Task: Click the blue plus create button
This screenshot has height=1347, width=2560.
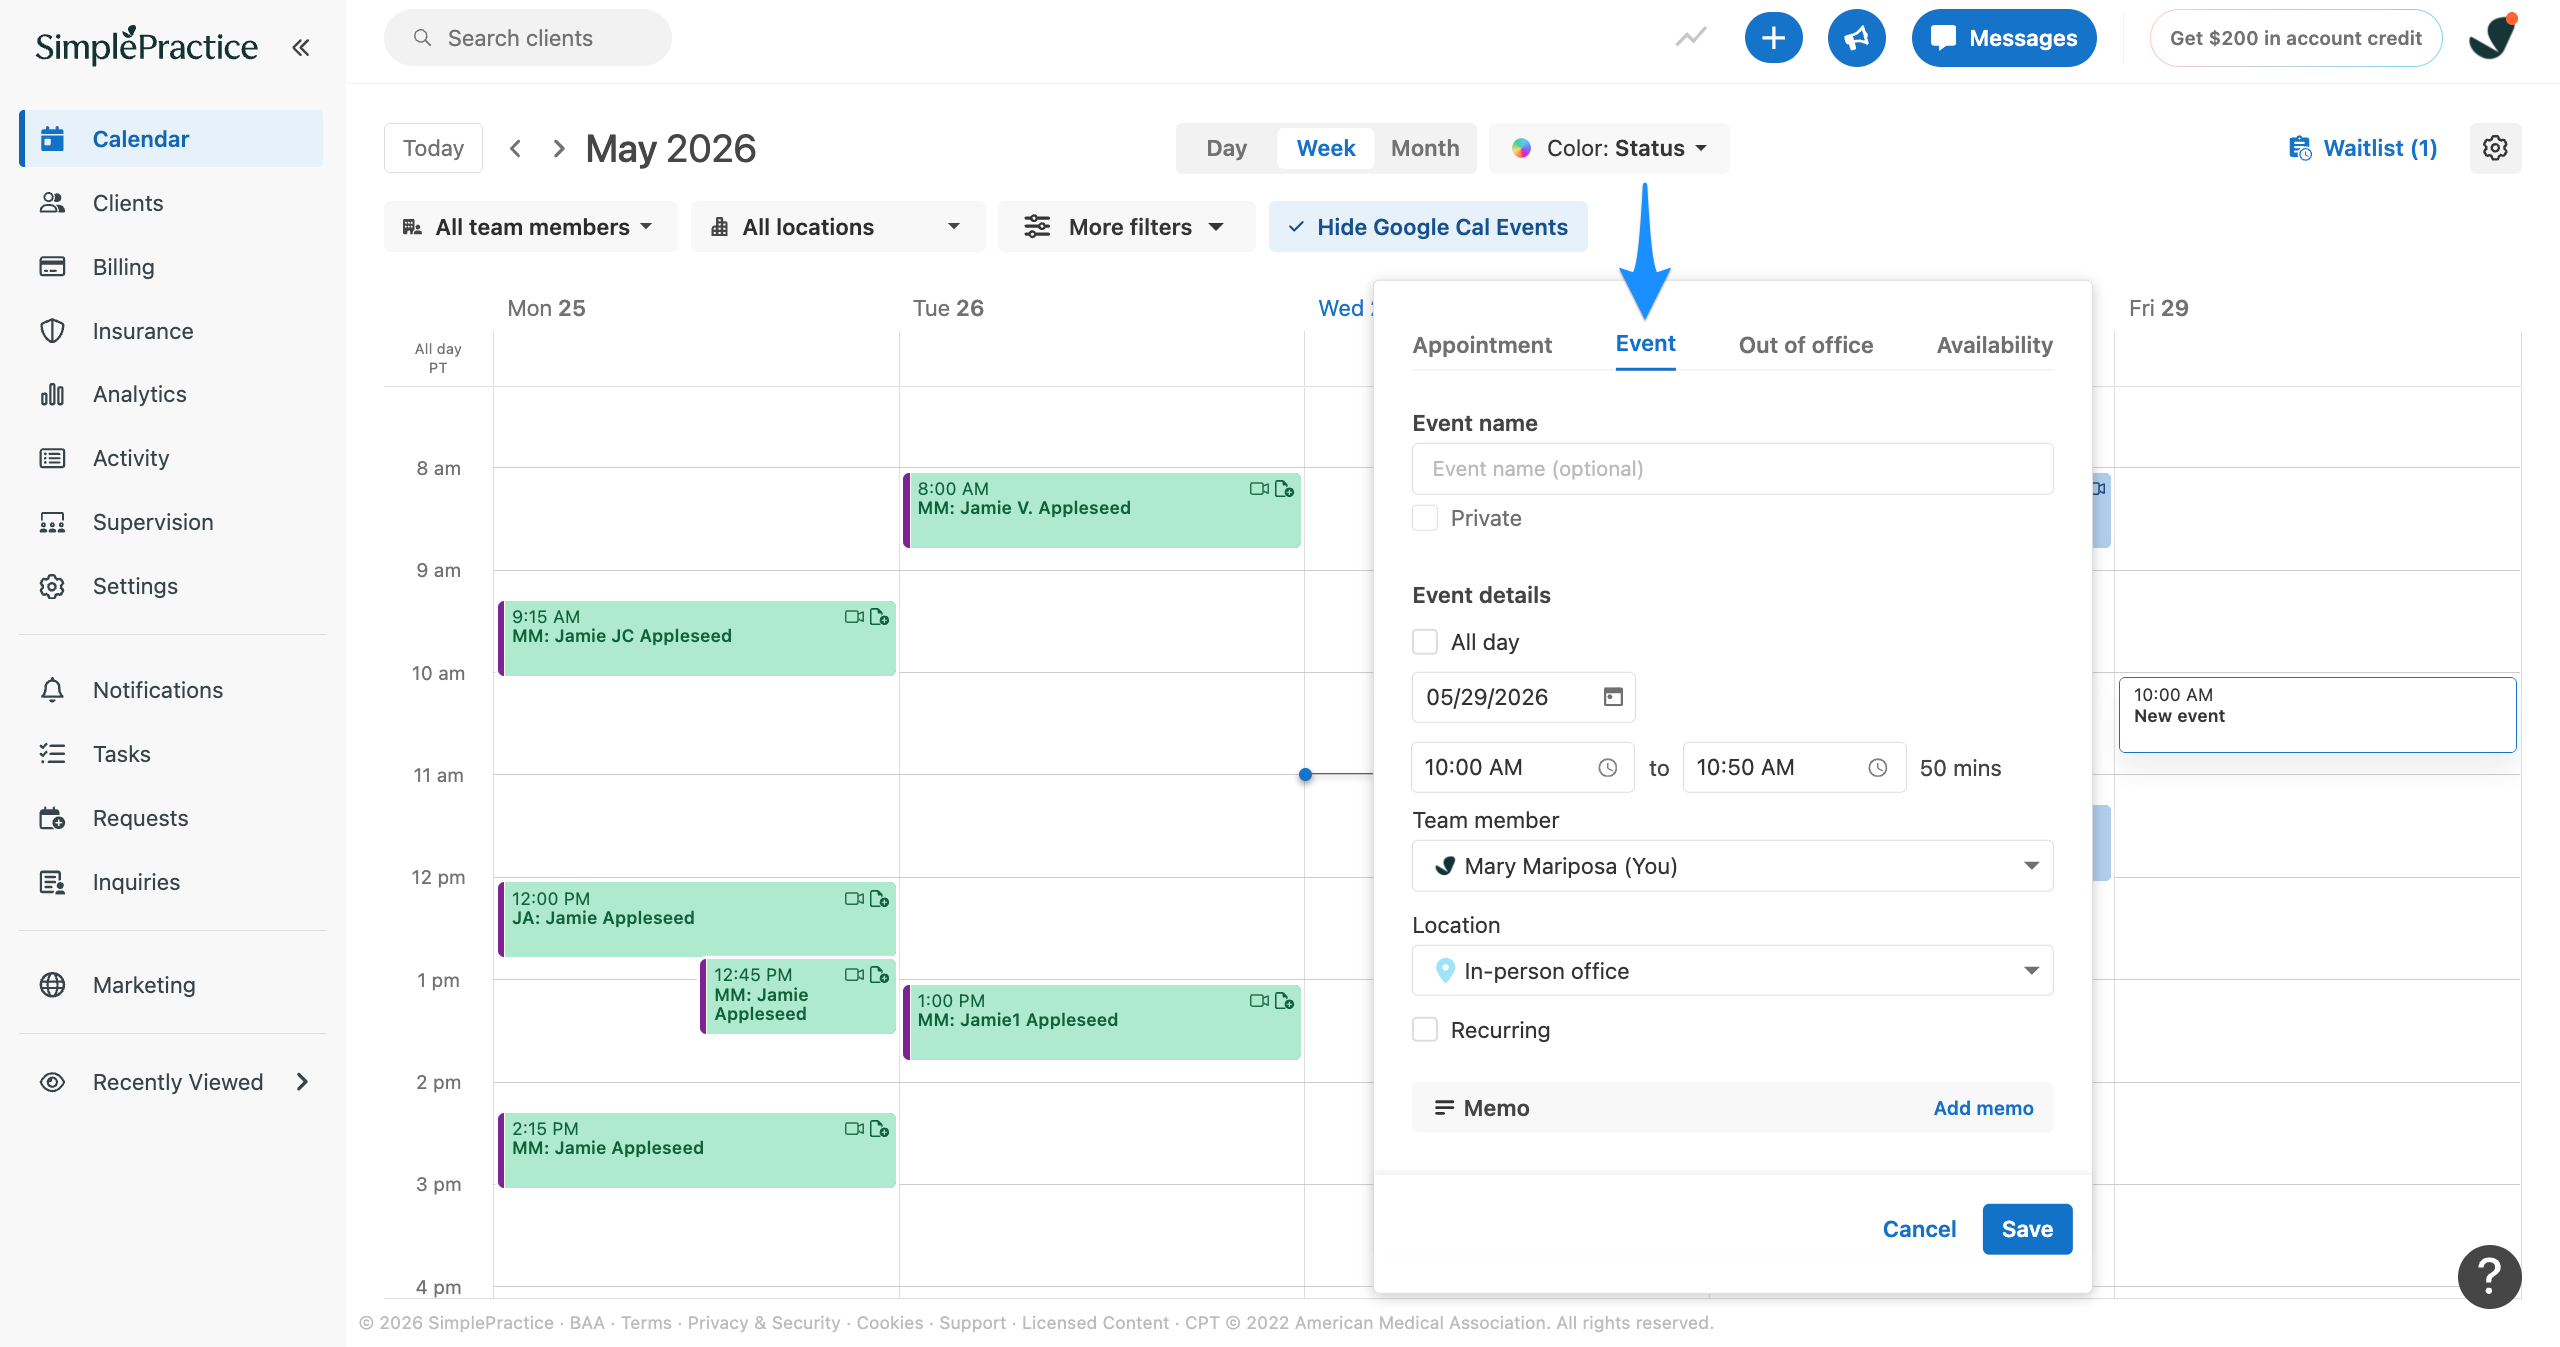Action: coord(1773,38)
